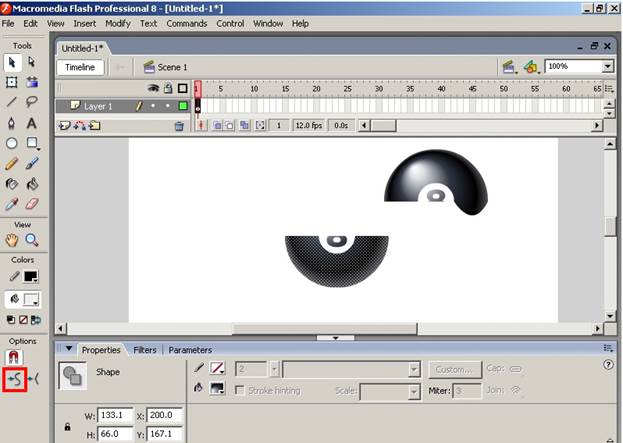The image size is (623, 443).
Task: Open the Commands menu
Action: [187, 24]
